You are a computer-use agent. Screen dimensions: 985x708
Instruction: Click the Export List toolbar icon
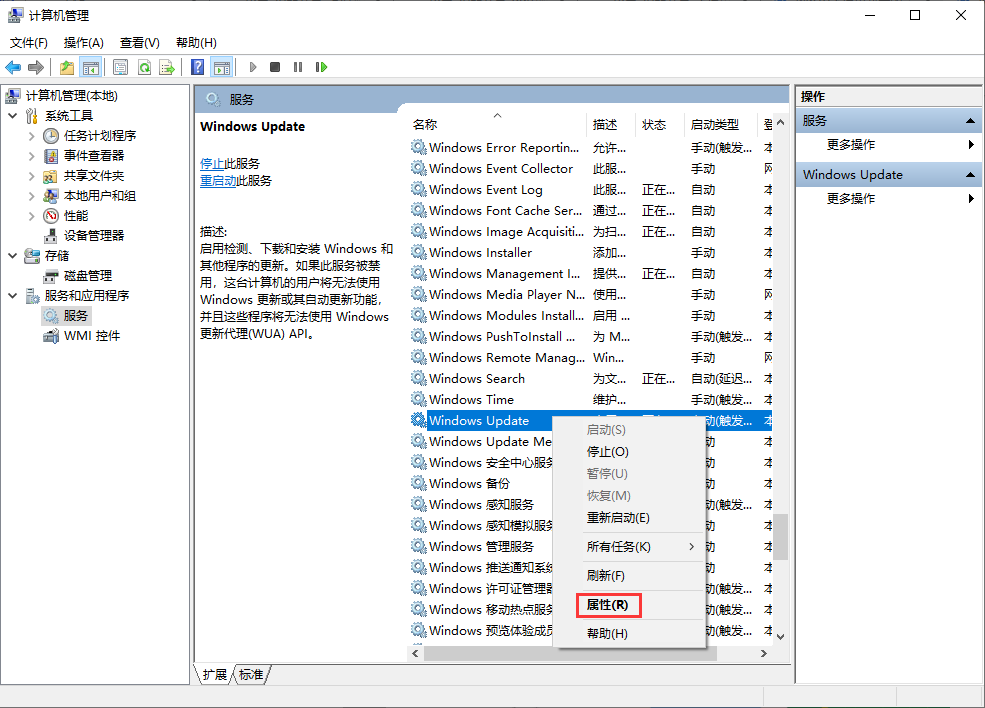click(x=167, y=67)
